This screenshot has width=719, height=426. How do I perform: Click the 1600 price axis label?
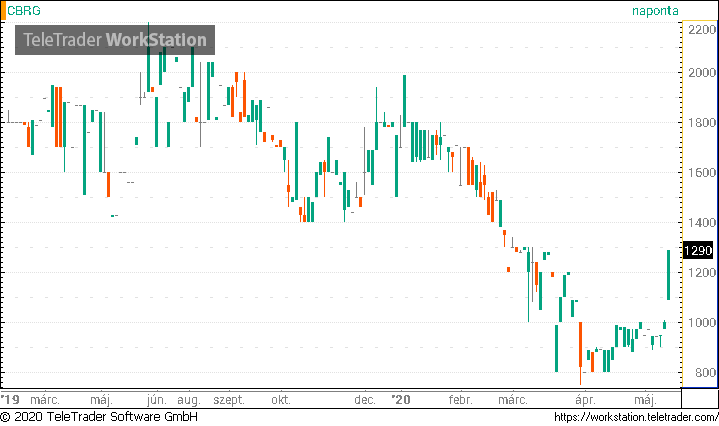pyautogui.click(x=702, y=172)
